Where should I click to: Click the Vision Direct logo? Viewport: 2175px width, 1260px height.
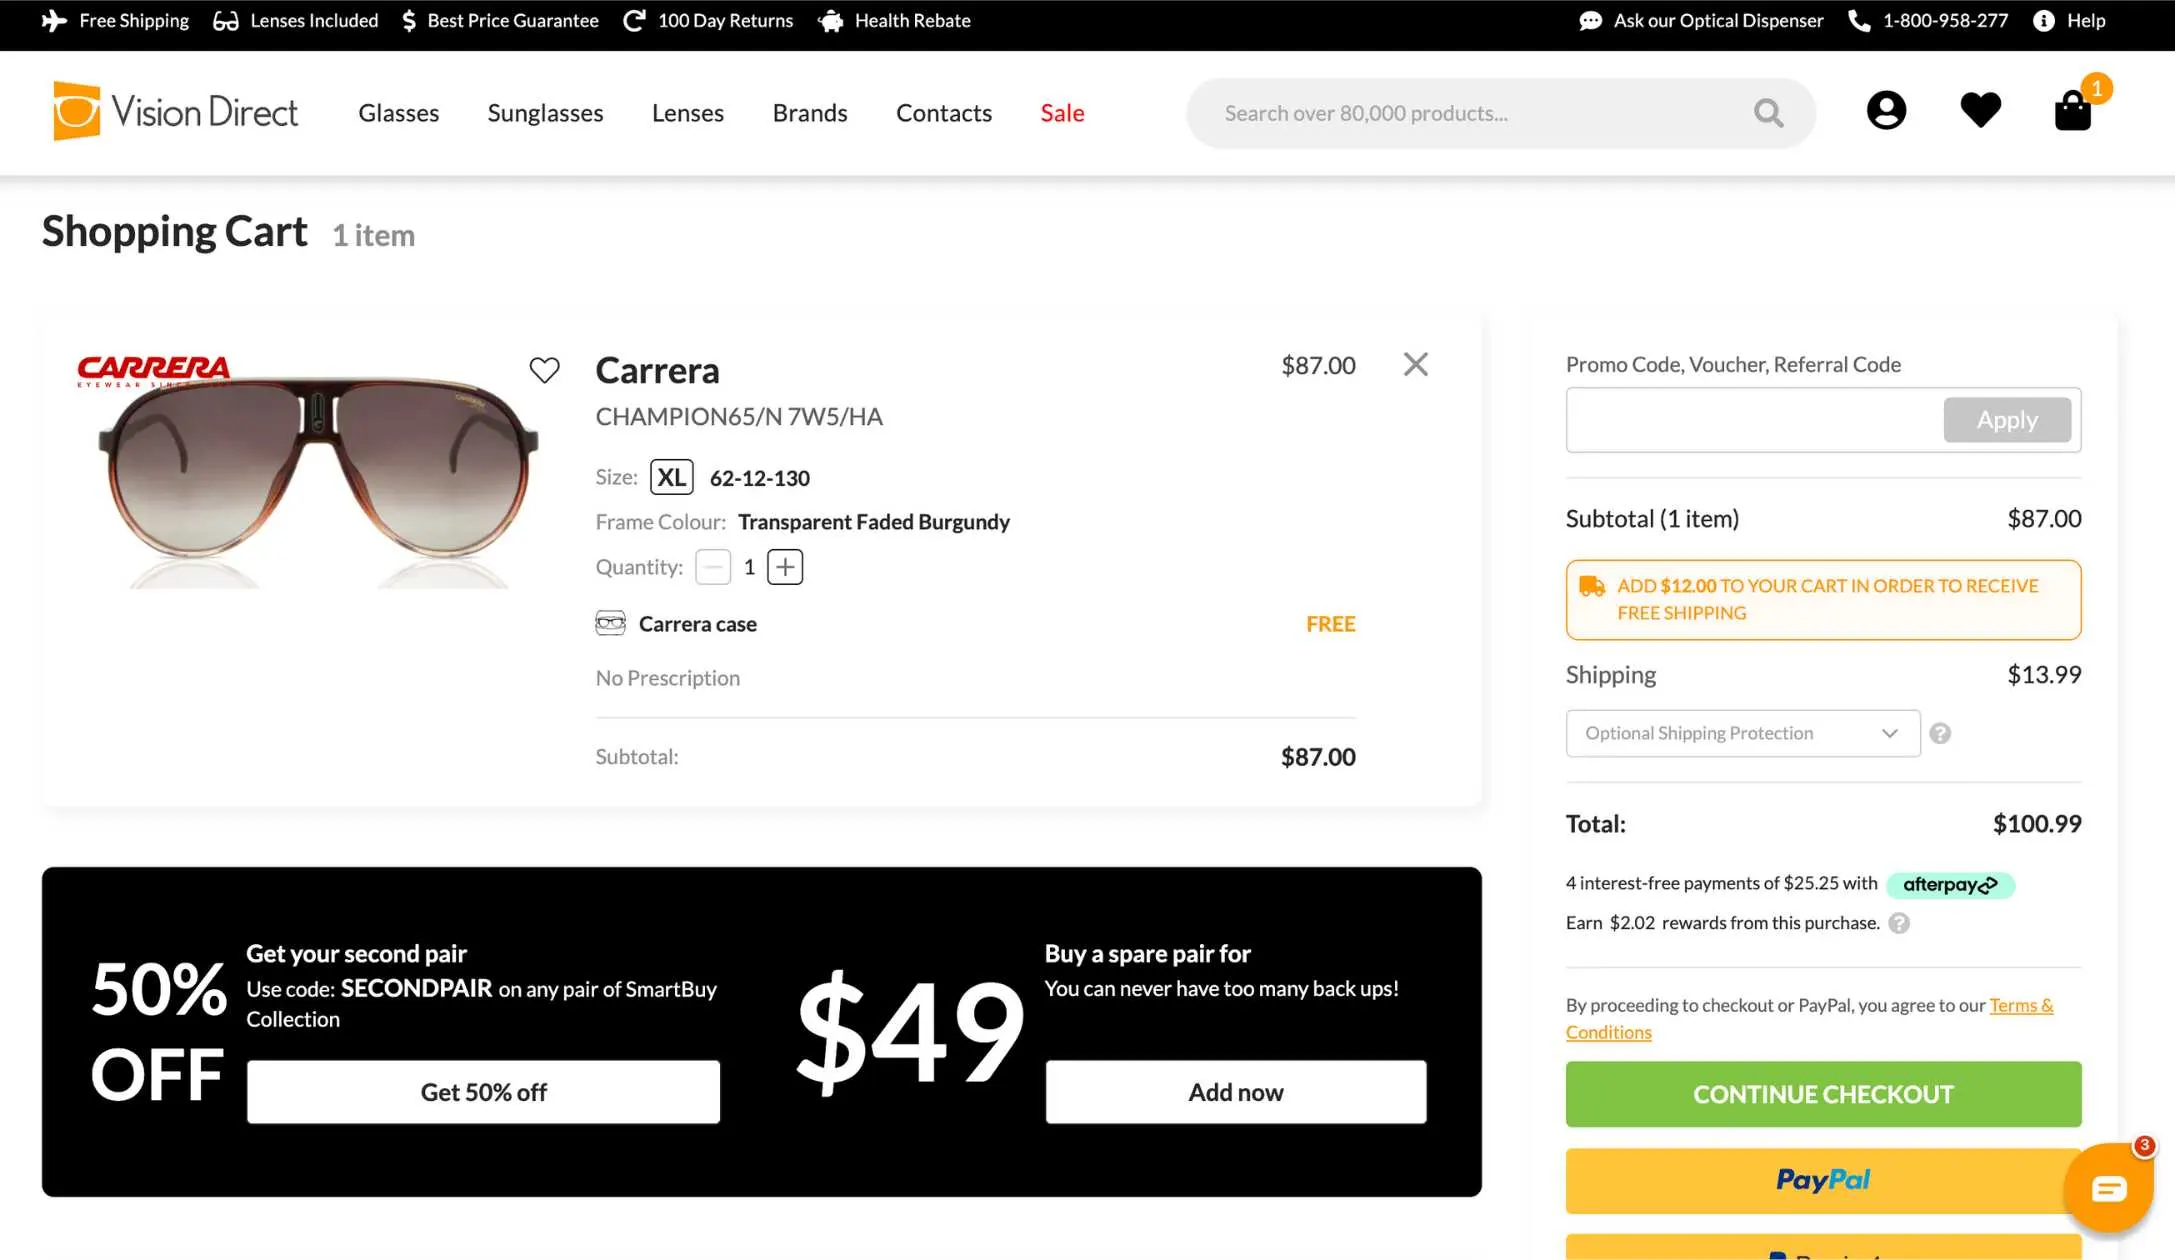click(x=176, y=111)
